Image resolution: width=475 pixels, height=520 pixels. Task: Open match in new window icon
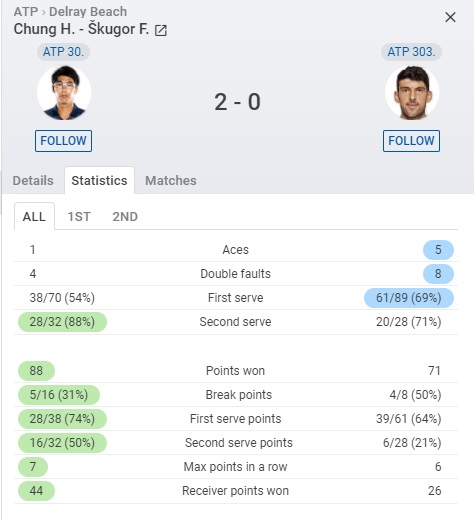[x=161, y=30]
